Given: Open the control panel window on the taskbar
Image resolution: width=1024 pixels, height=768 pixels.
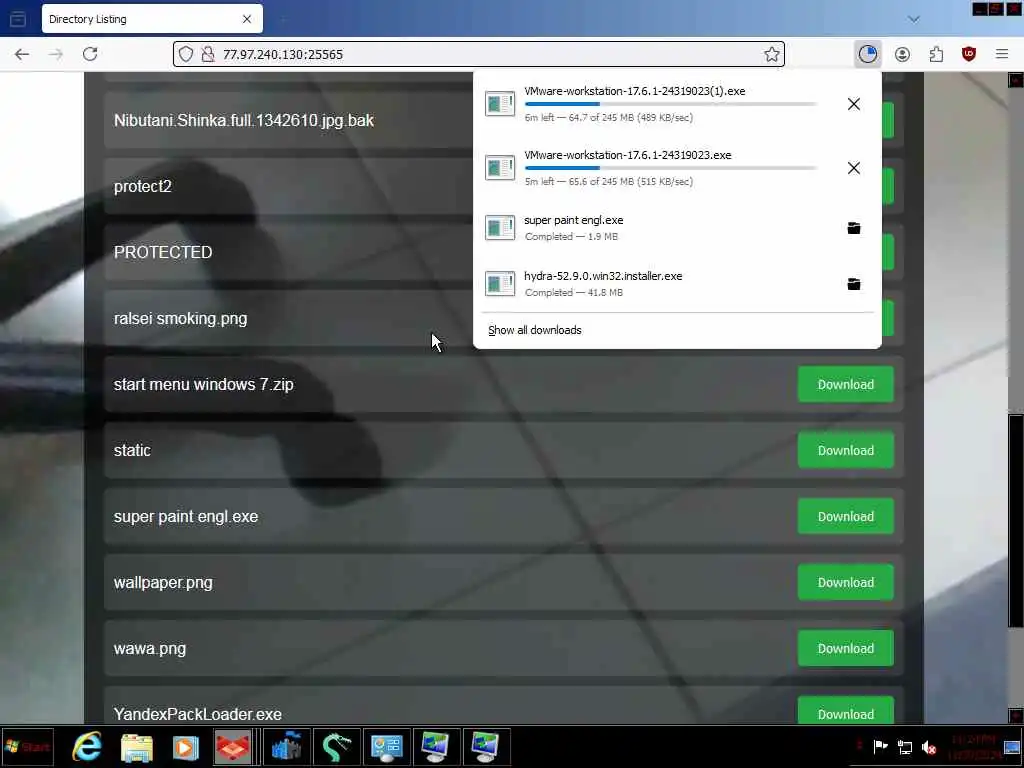Looking at the screenshot, I should point(387,747).
